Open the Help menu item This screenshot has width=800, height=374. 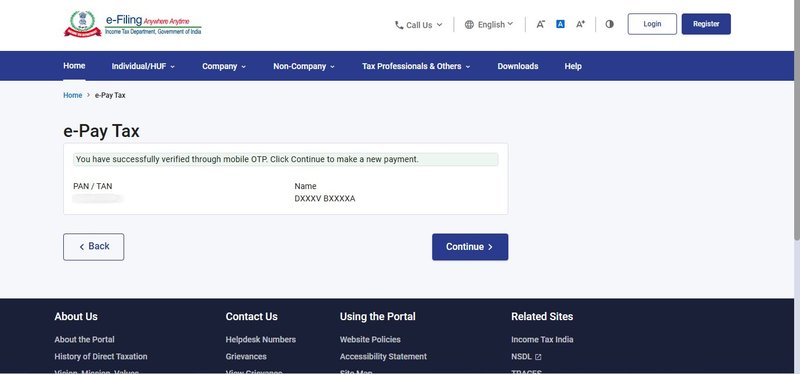573,66
